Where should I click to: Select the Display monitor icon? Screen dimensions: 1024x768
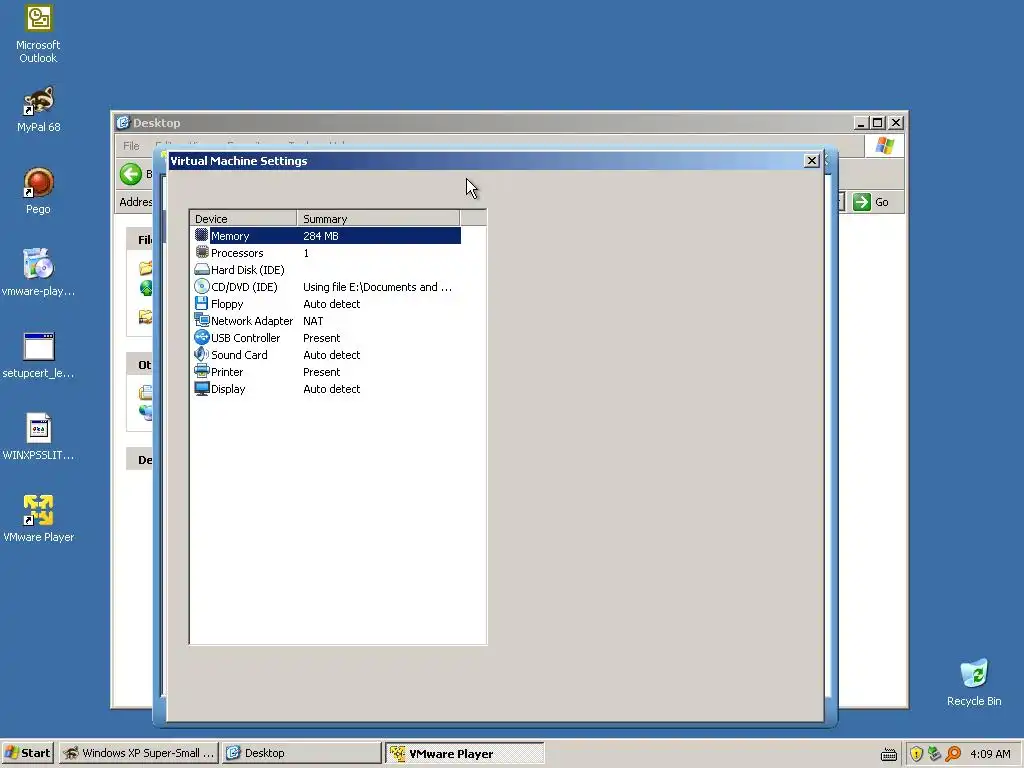pos(202,388)
